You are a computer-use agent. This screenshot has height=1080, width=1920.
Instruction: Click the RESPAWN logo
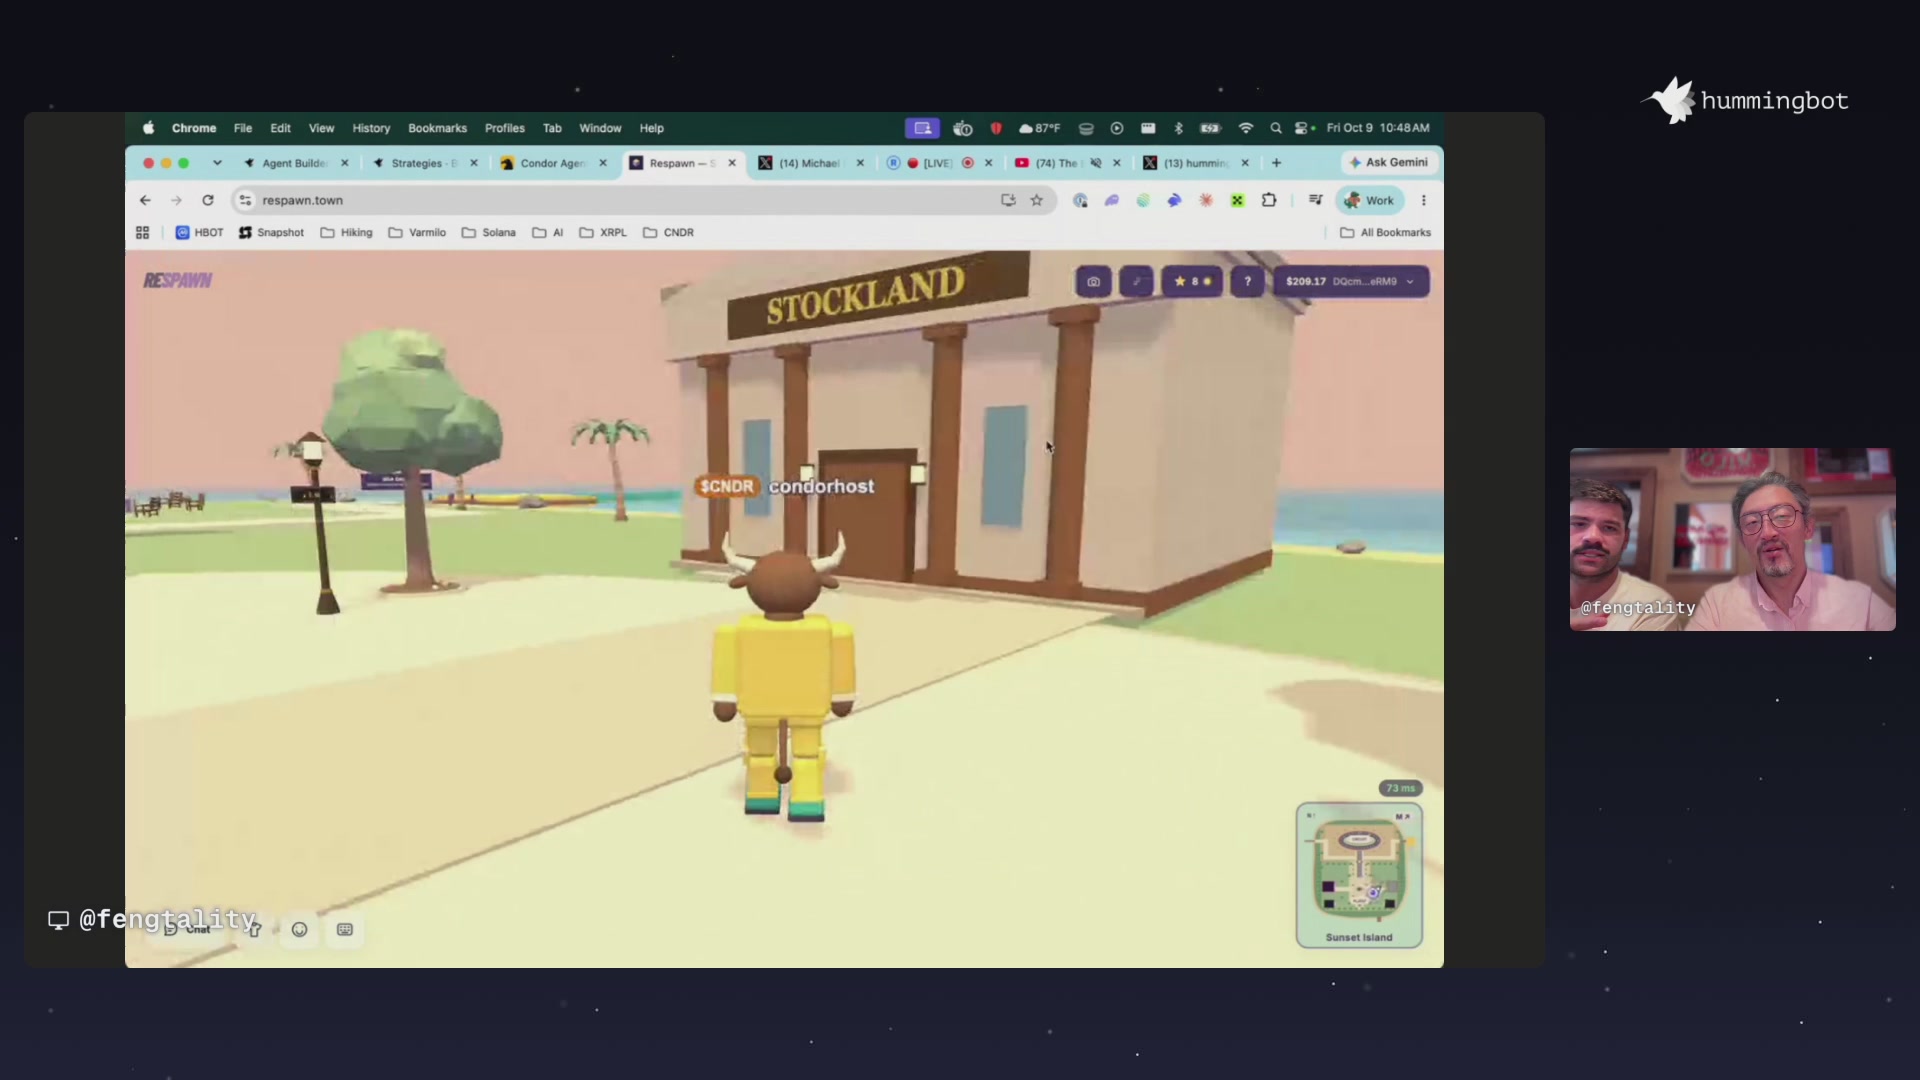pyautogui.click(x=177, y=281)
